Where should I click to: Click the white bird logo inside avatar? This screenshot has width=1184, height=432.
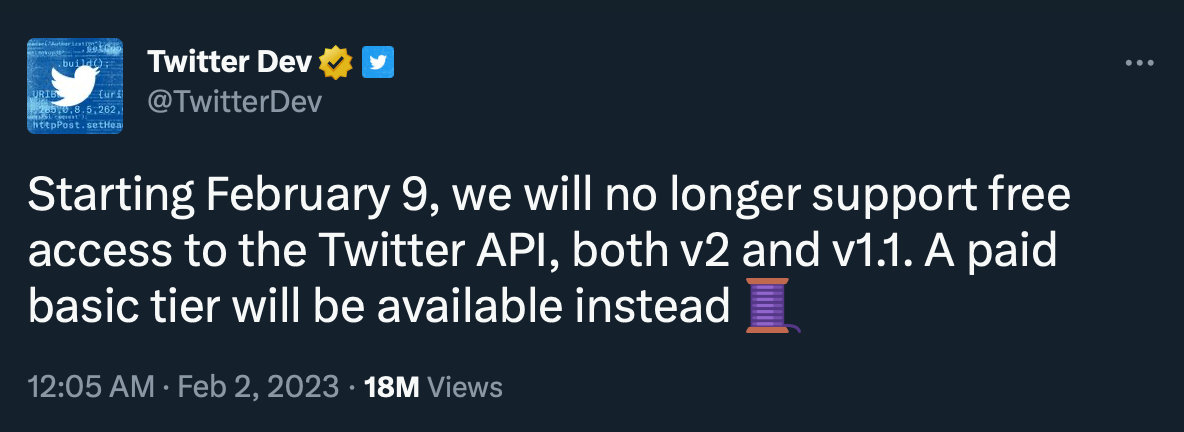point(76,84)
